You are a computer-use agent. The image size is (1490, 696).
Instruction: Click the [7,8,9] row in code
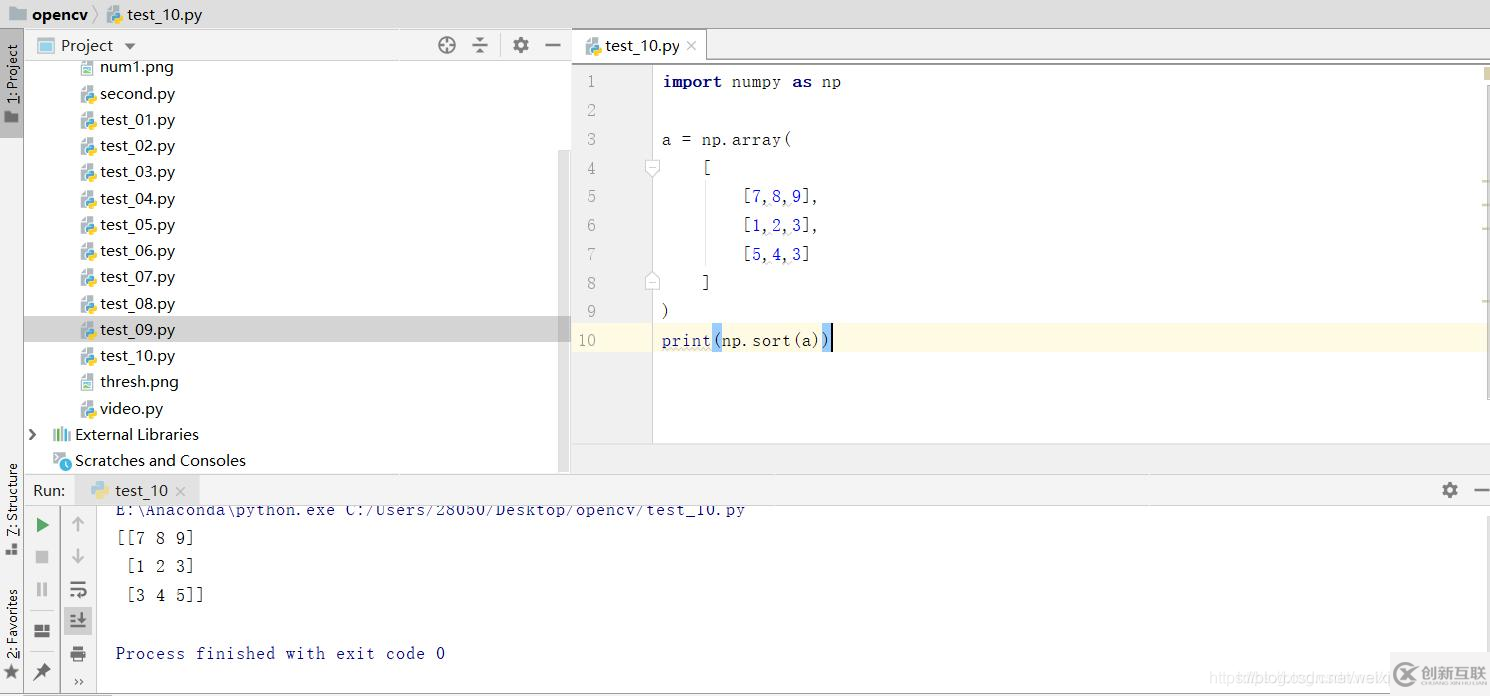780,196
